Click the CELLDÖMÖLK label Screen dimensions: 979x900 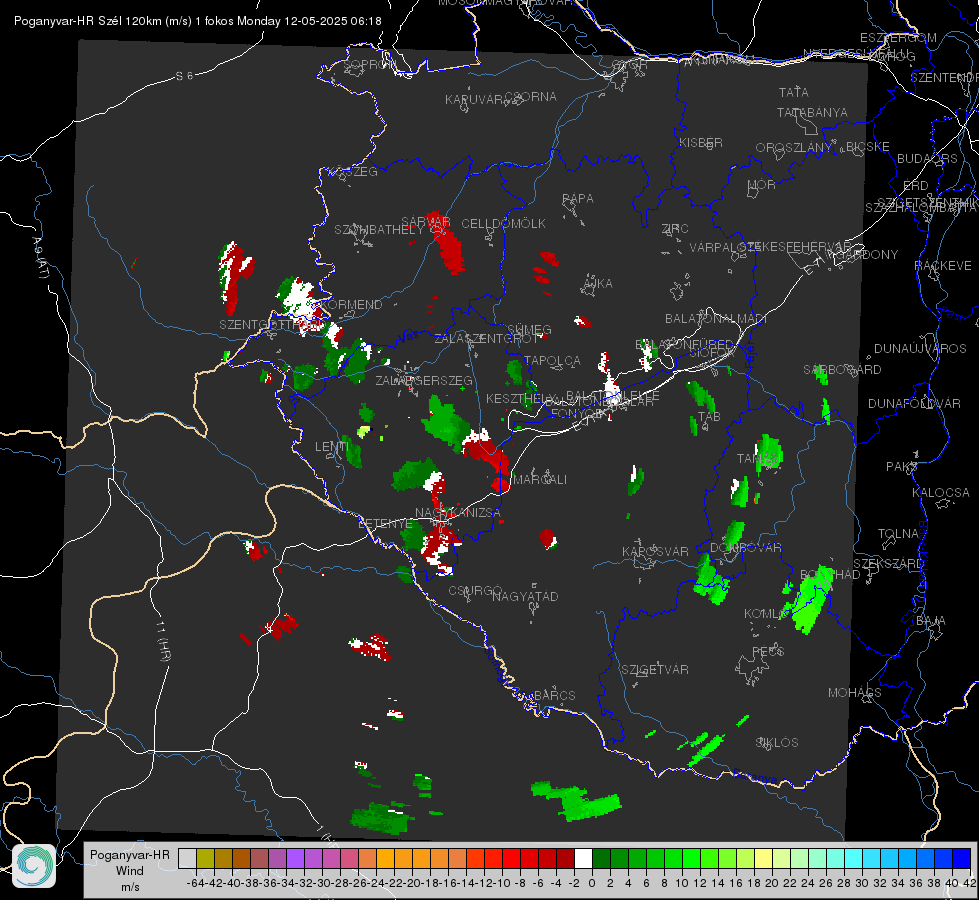point(503,224)
